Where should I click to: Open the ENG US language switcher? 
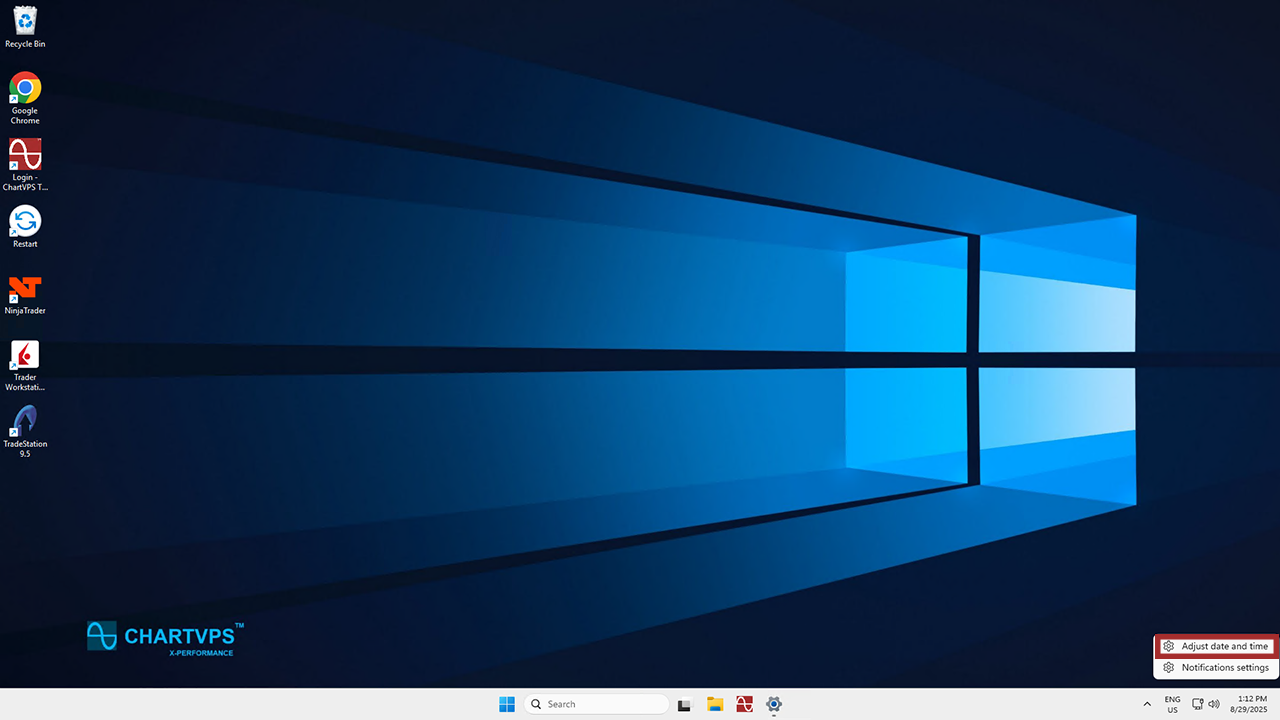tap(1172, 704)
